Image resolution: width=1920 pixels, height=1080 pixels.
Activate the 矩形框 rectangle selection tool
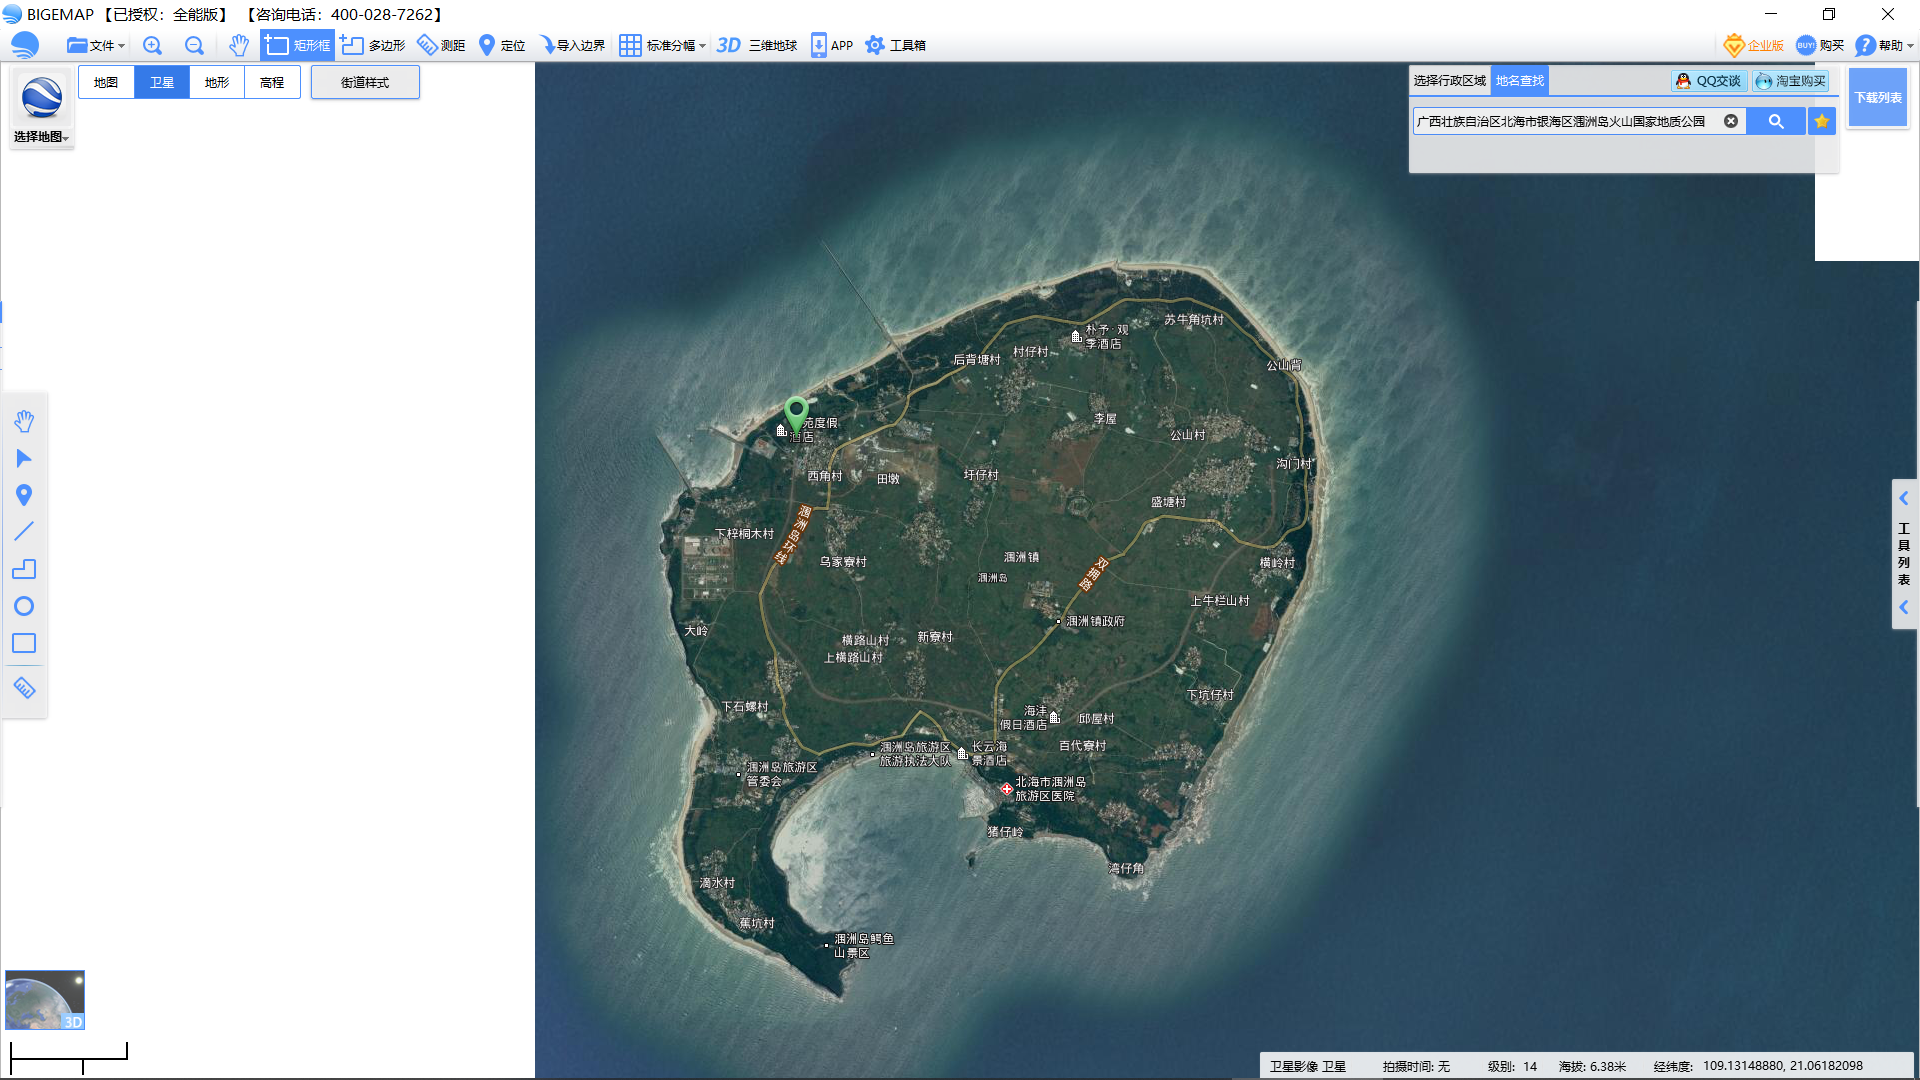tap(297, 45)
